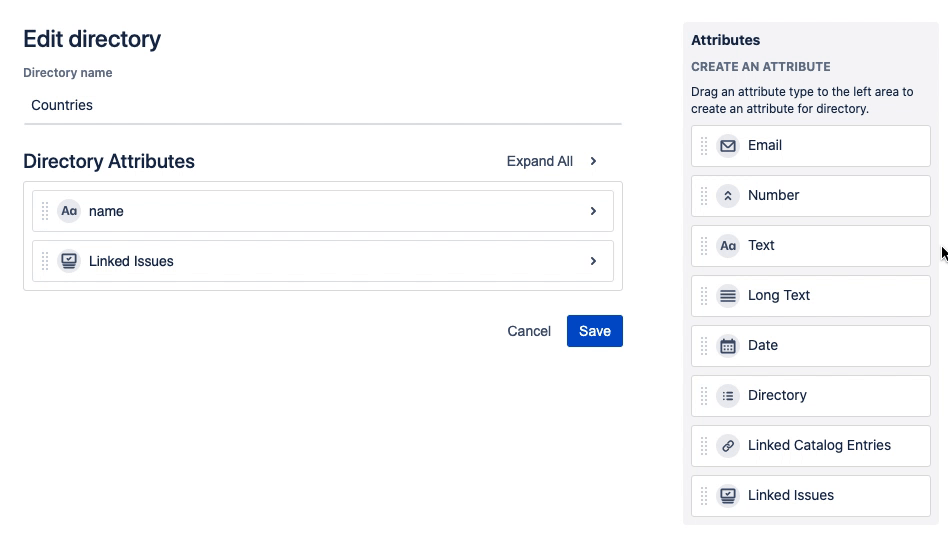948x540 pixels.
Task: Click the Directory list icon
Action: [728, 396]
